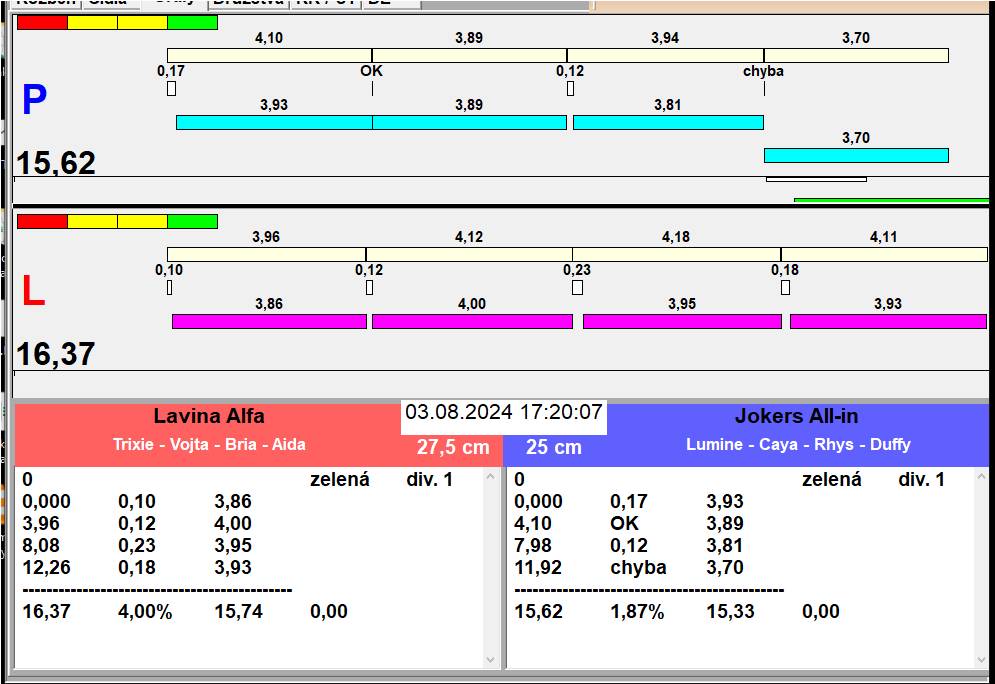Select the magenta bar labeled 3,93 in lane L

click(x=888, y=321)
